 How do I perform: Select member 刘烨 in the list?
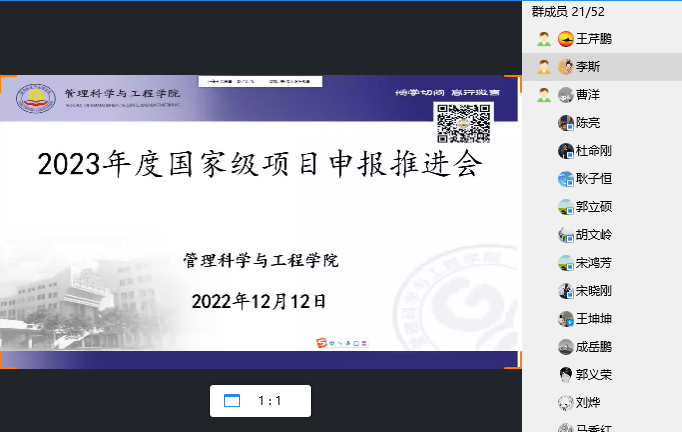point(588,403)
